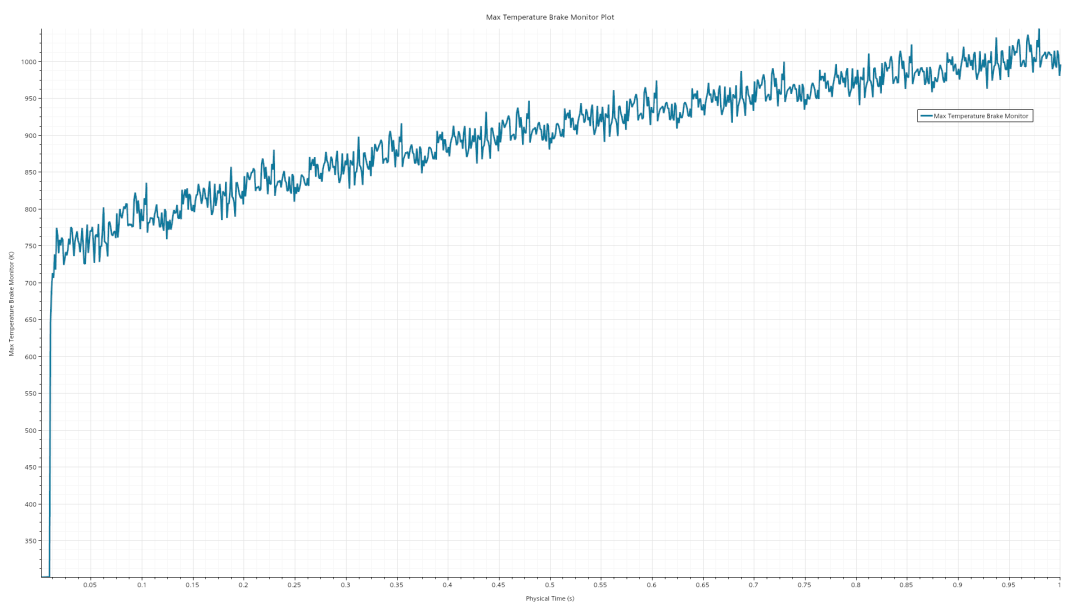Screen dimensions: 1080x608
Task: Click the x-axis tick label '0.9'
Action: coord(957,585)
